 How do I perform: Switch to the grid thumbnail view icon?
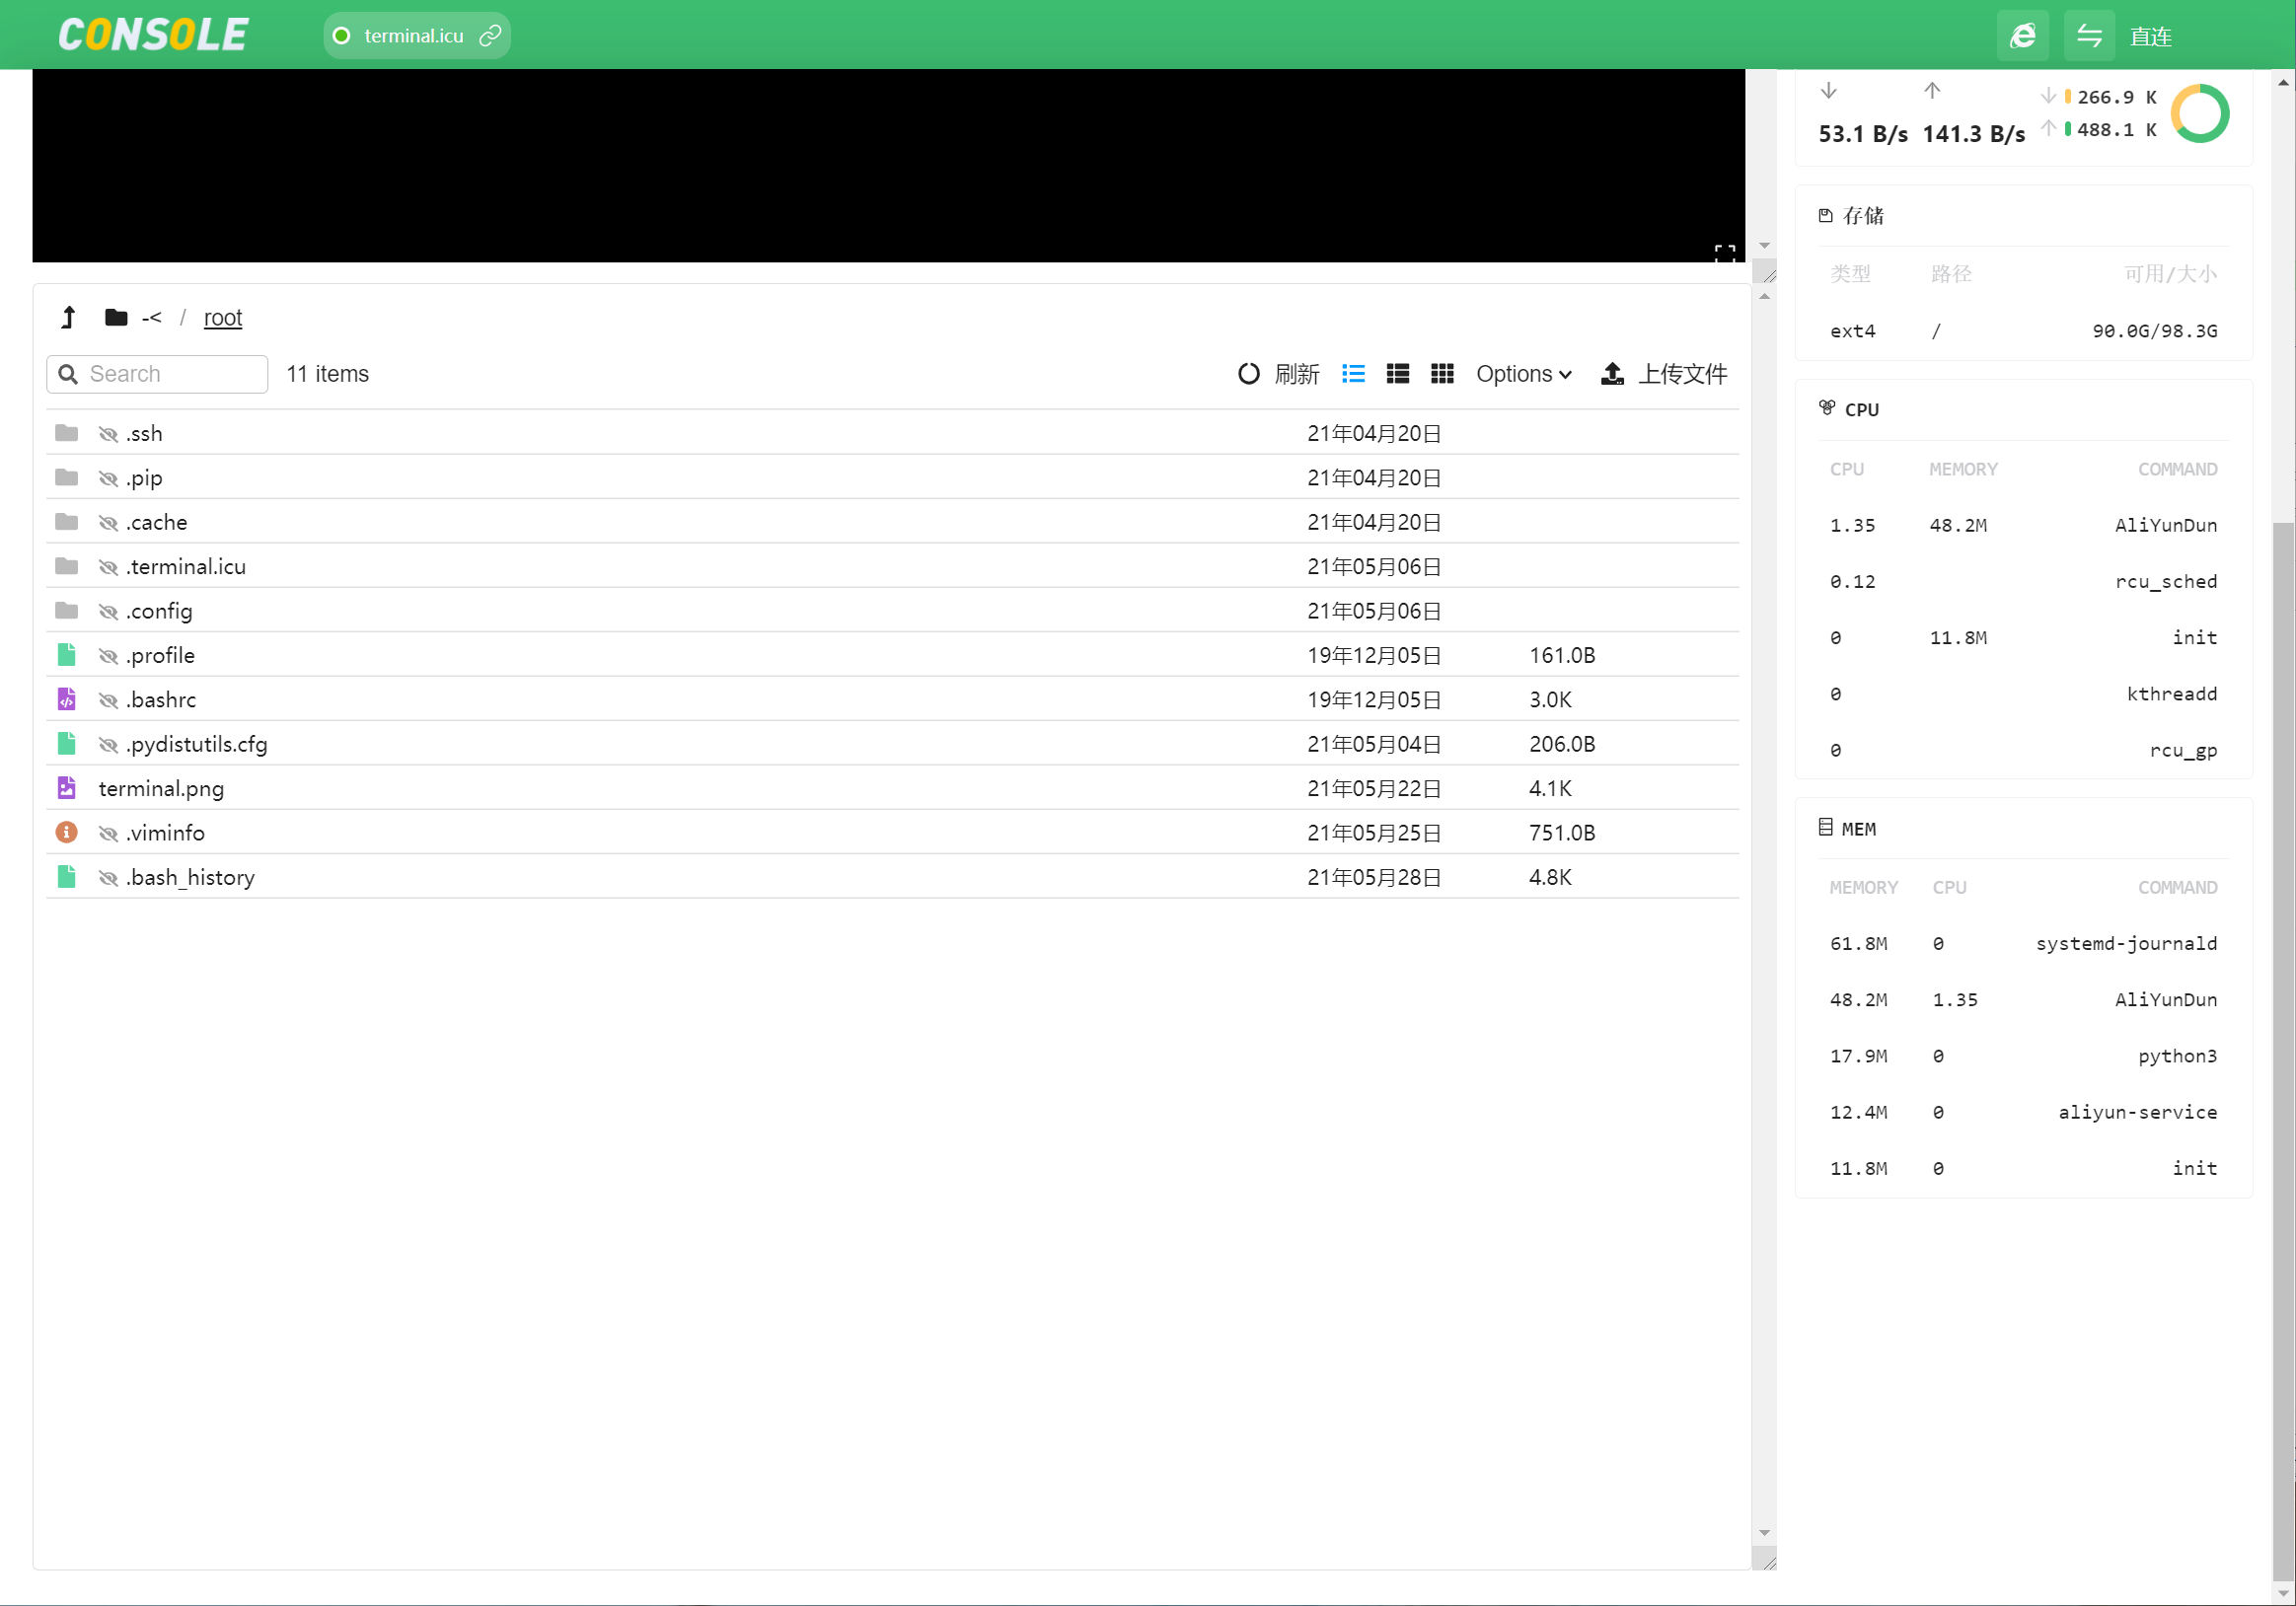(x=1442, y=374)
